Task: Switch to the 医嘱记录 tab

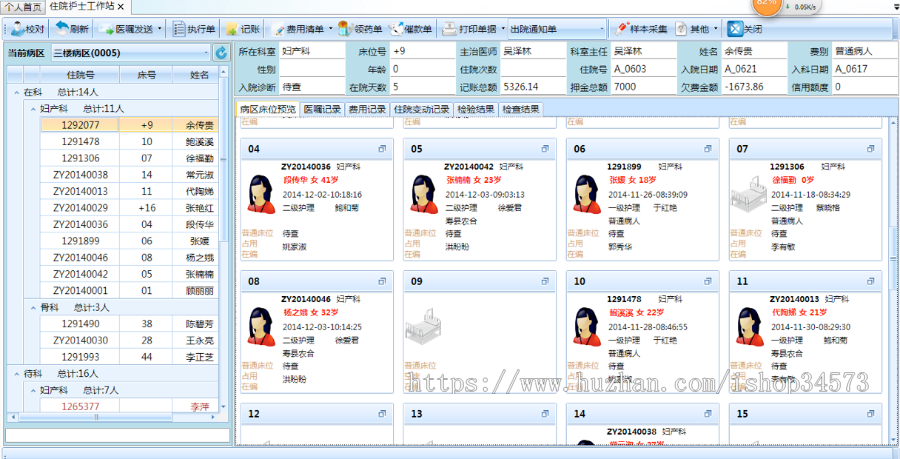Action: (323, 109)
